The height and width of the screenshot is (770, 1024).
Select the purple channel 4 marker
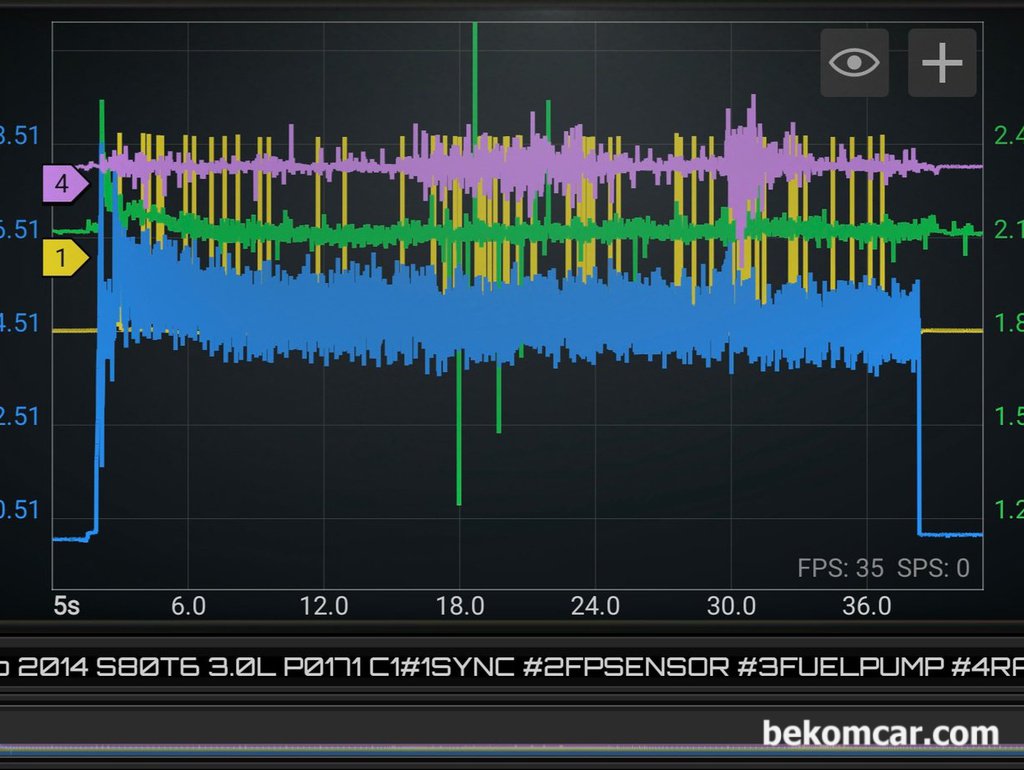point(65,184)
